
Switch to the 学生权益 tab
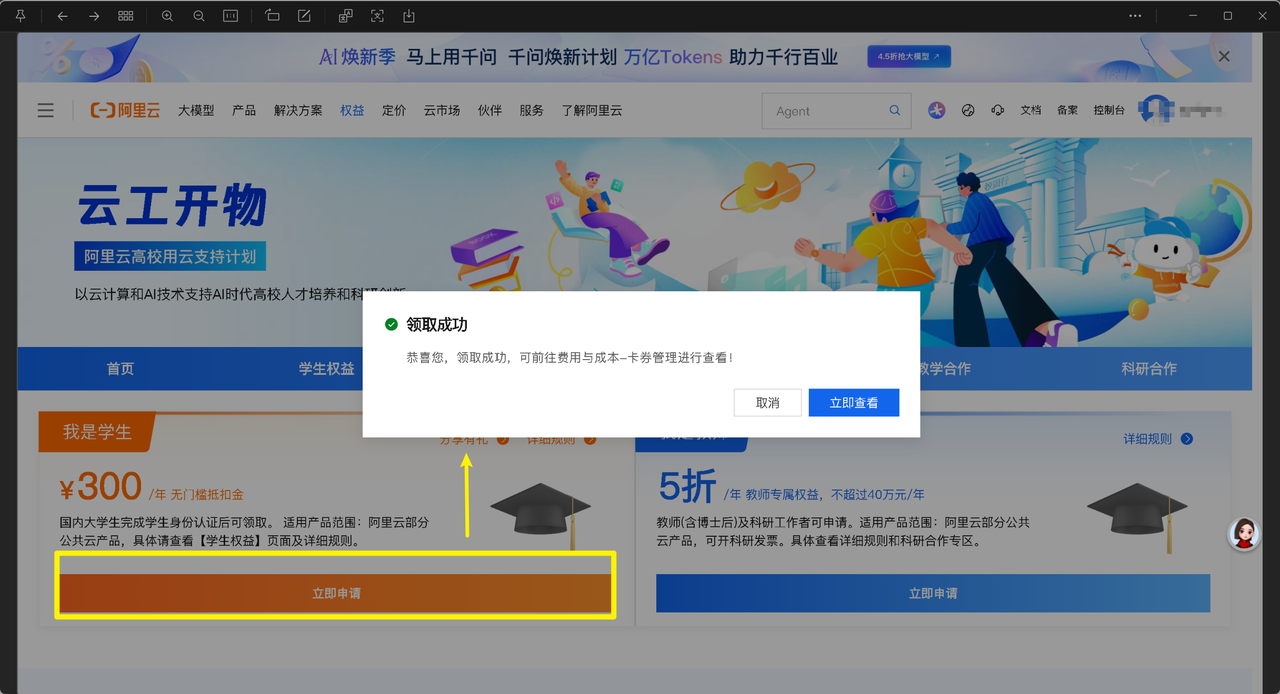(327, 369)
